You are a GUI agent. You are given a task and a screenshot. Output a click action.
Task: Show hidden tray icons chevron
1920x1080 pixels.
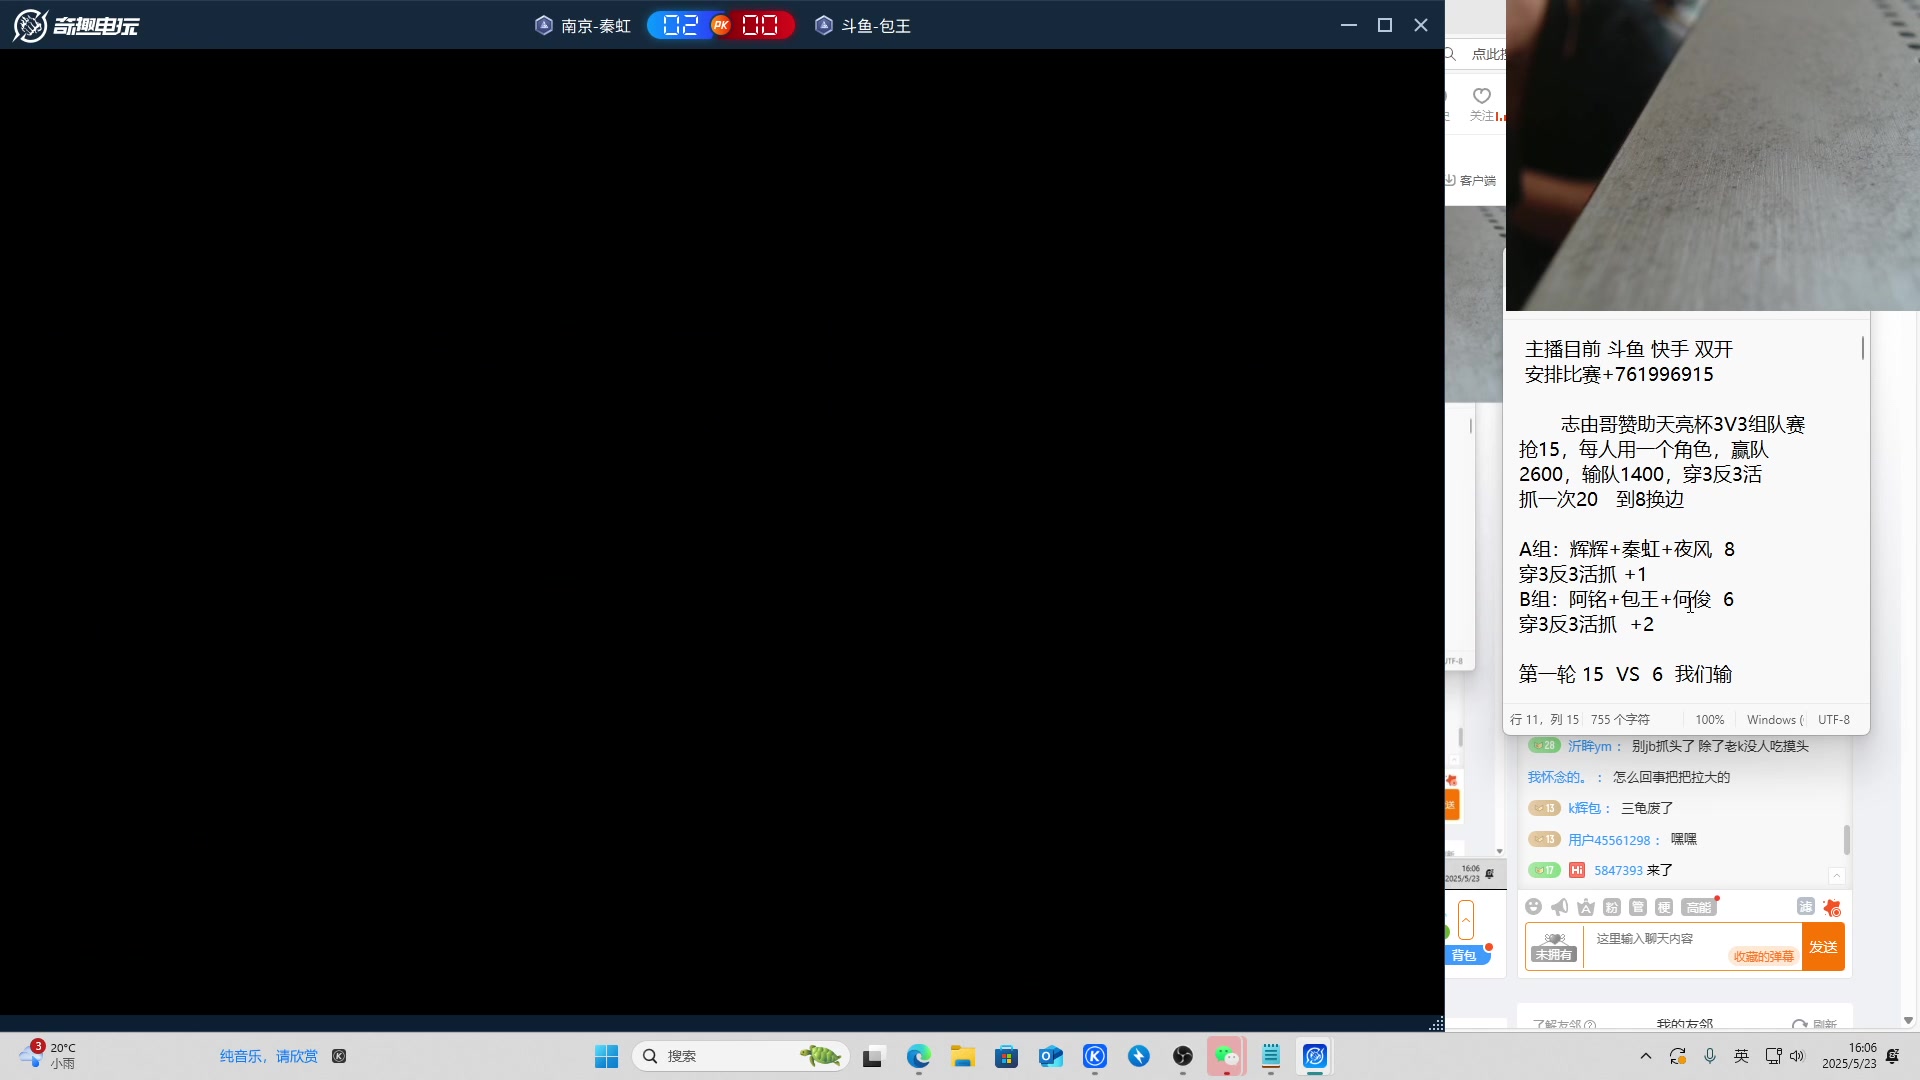pos(1646,1056)
